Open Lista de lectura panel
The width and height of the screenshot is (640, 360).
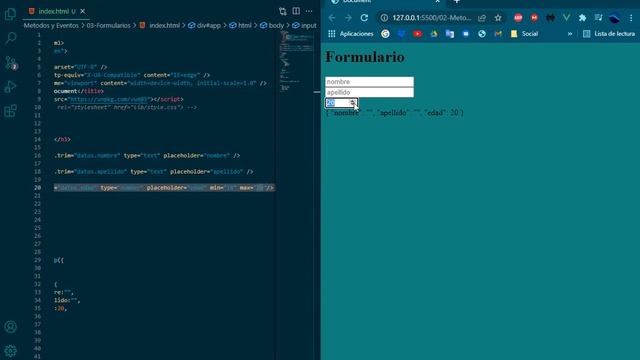click(x=609, y=34)
